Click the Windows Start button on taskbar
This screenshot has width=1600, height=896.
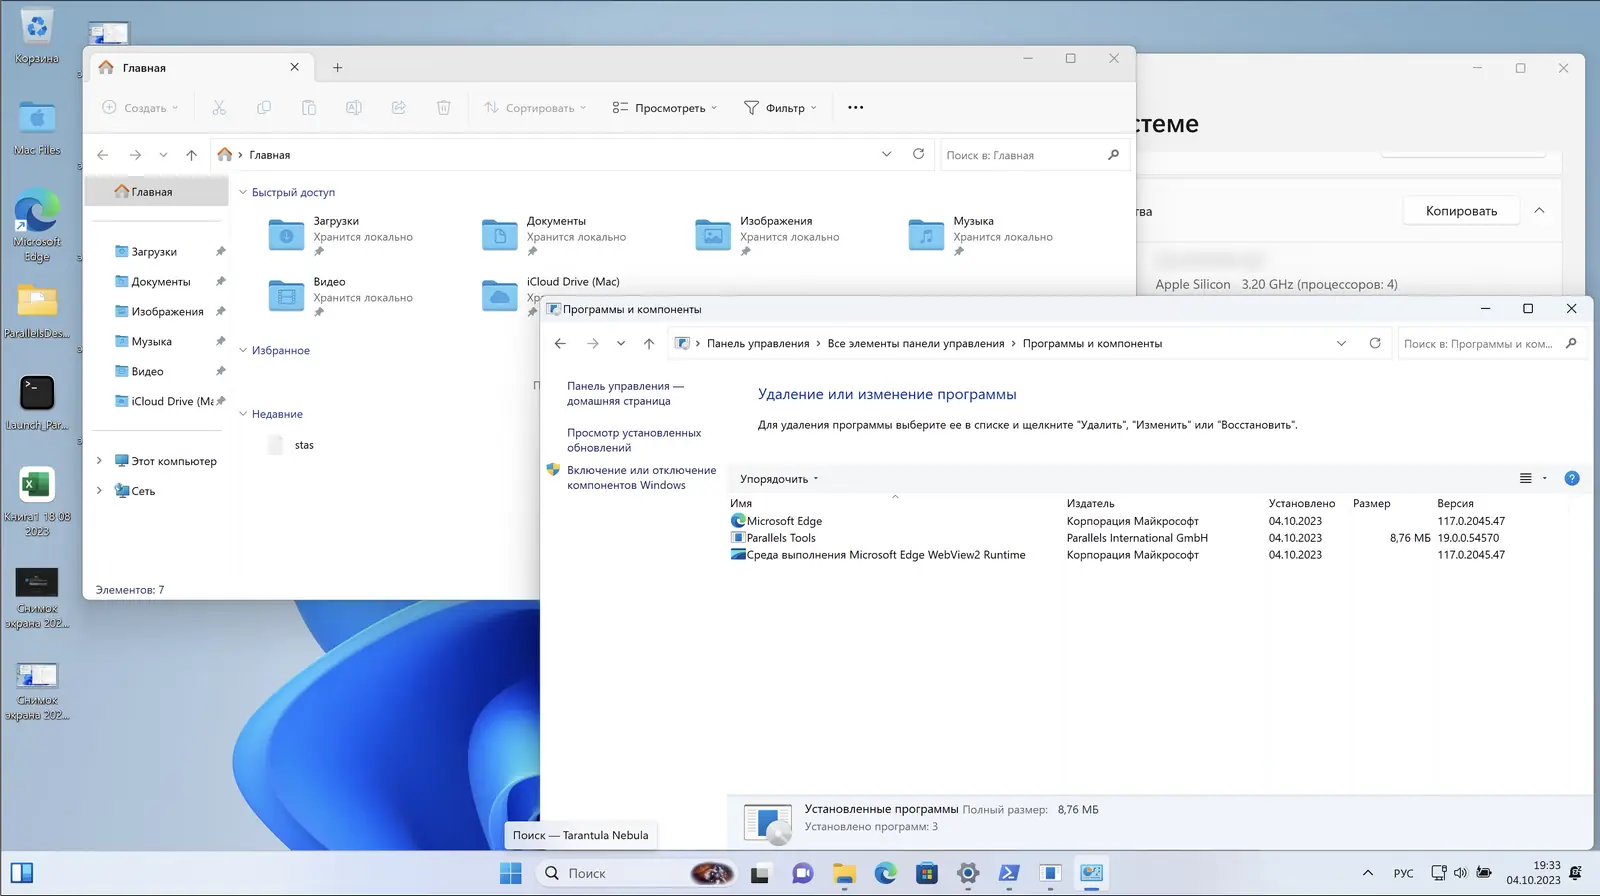pyautogui.click(x=510, y=873)
